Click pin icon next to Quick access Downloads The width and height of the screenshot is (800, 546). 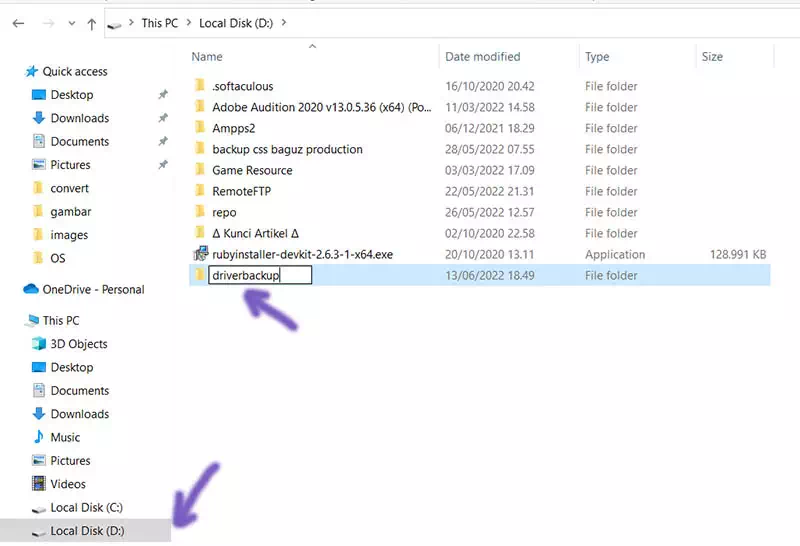click(163, 118)
